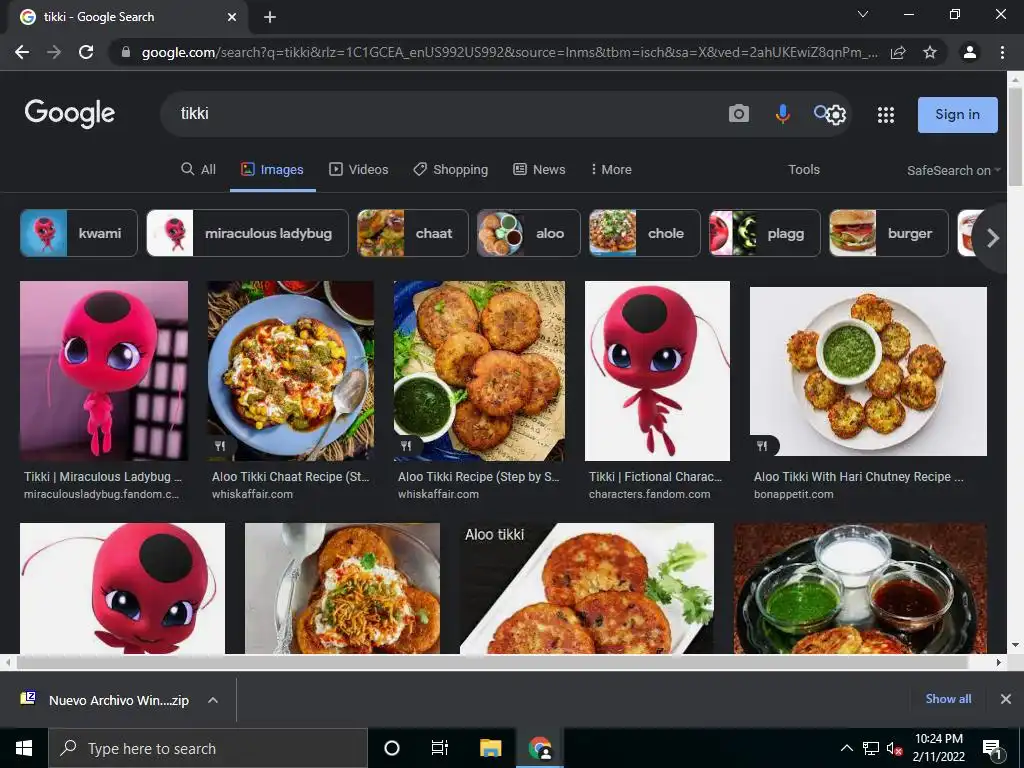
Task: Open the Google apps grid
Action: (886, 115)
